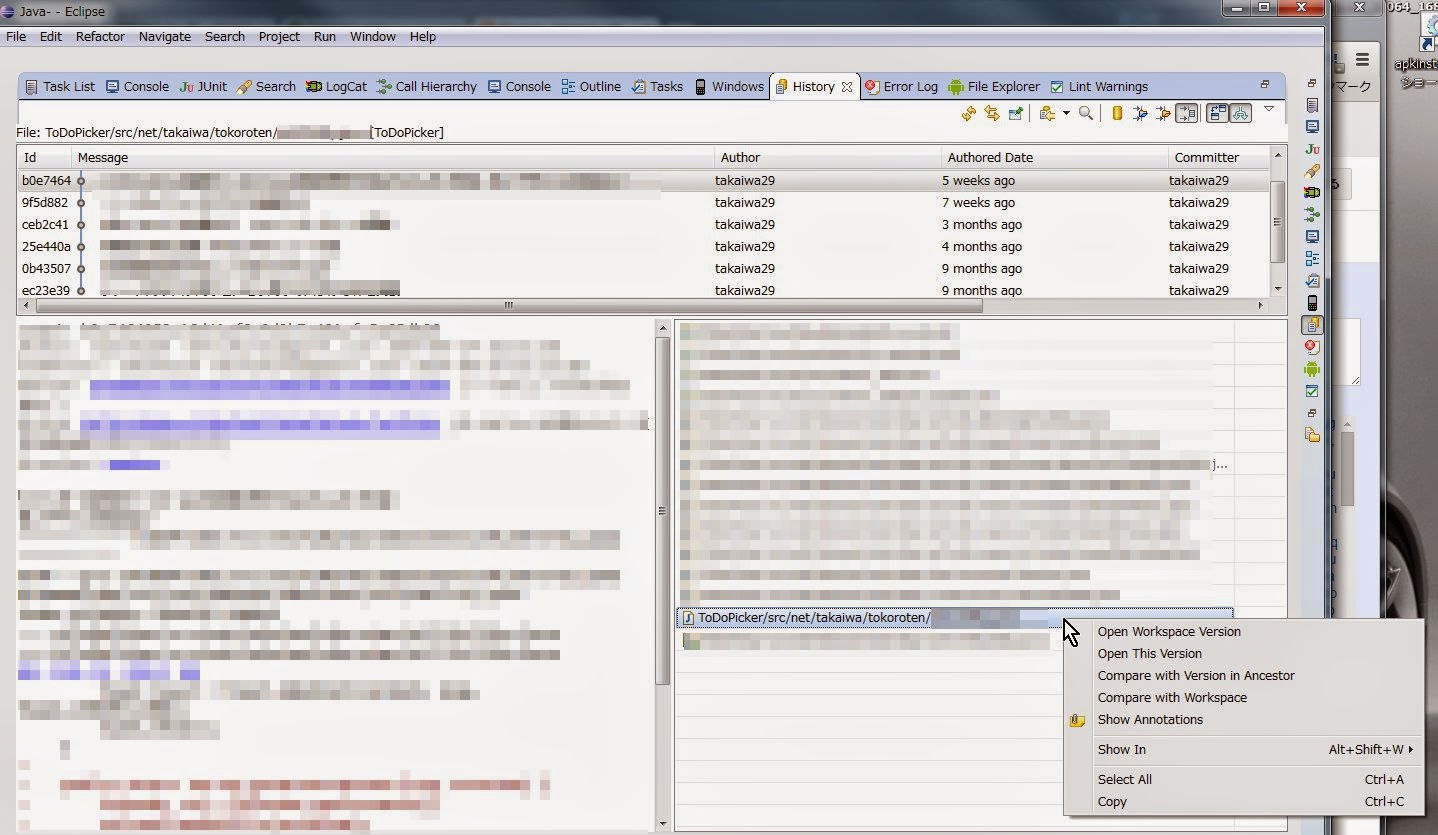Sort commits by Authored Date column

(1054, 157)
